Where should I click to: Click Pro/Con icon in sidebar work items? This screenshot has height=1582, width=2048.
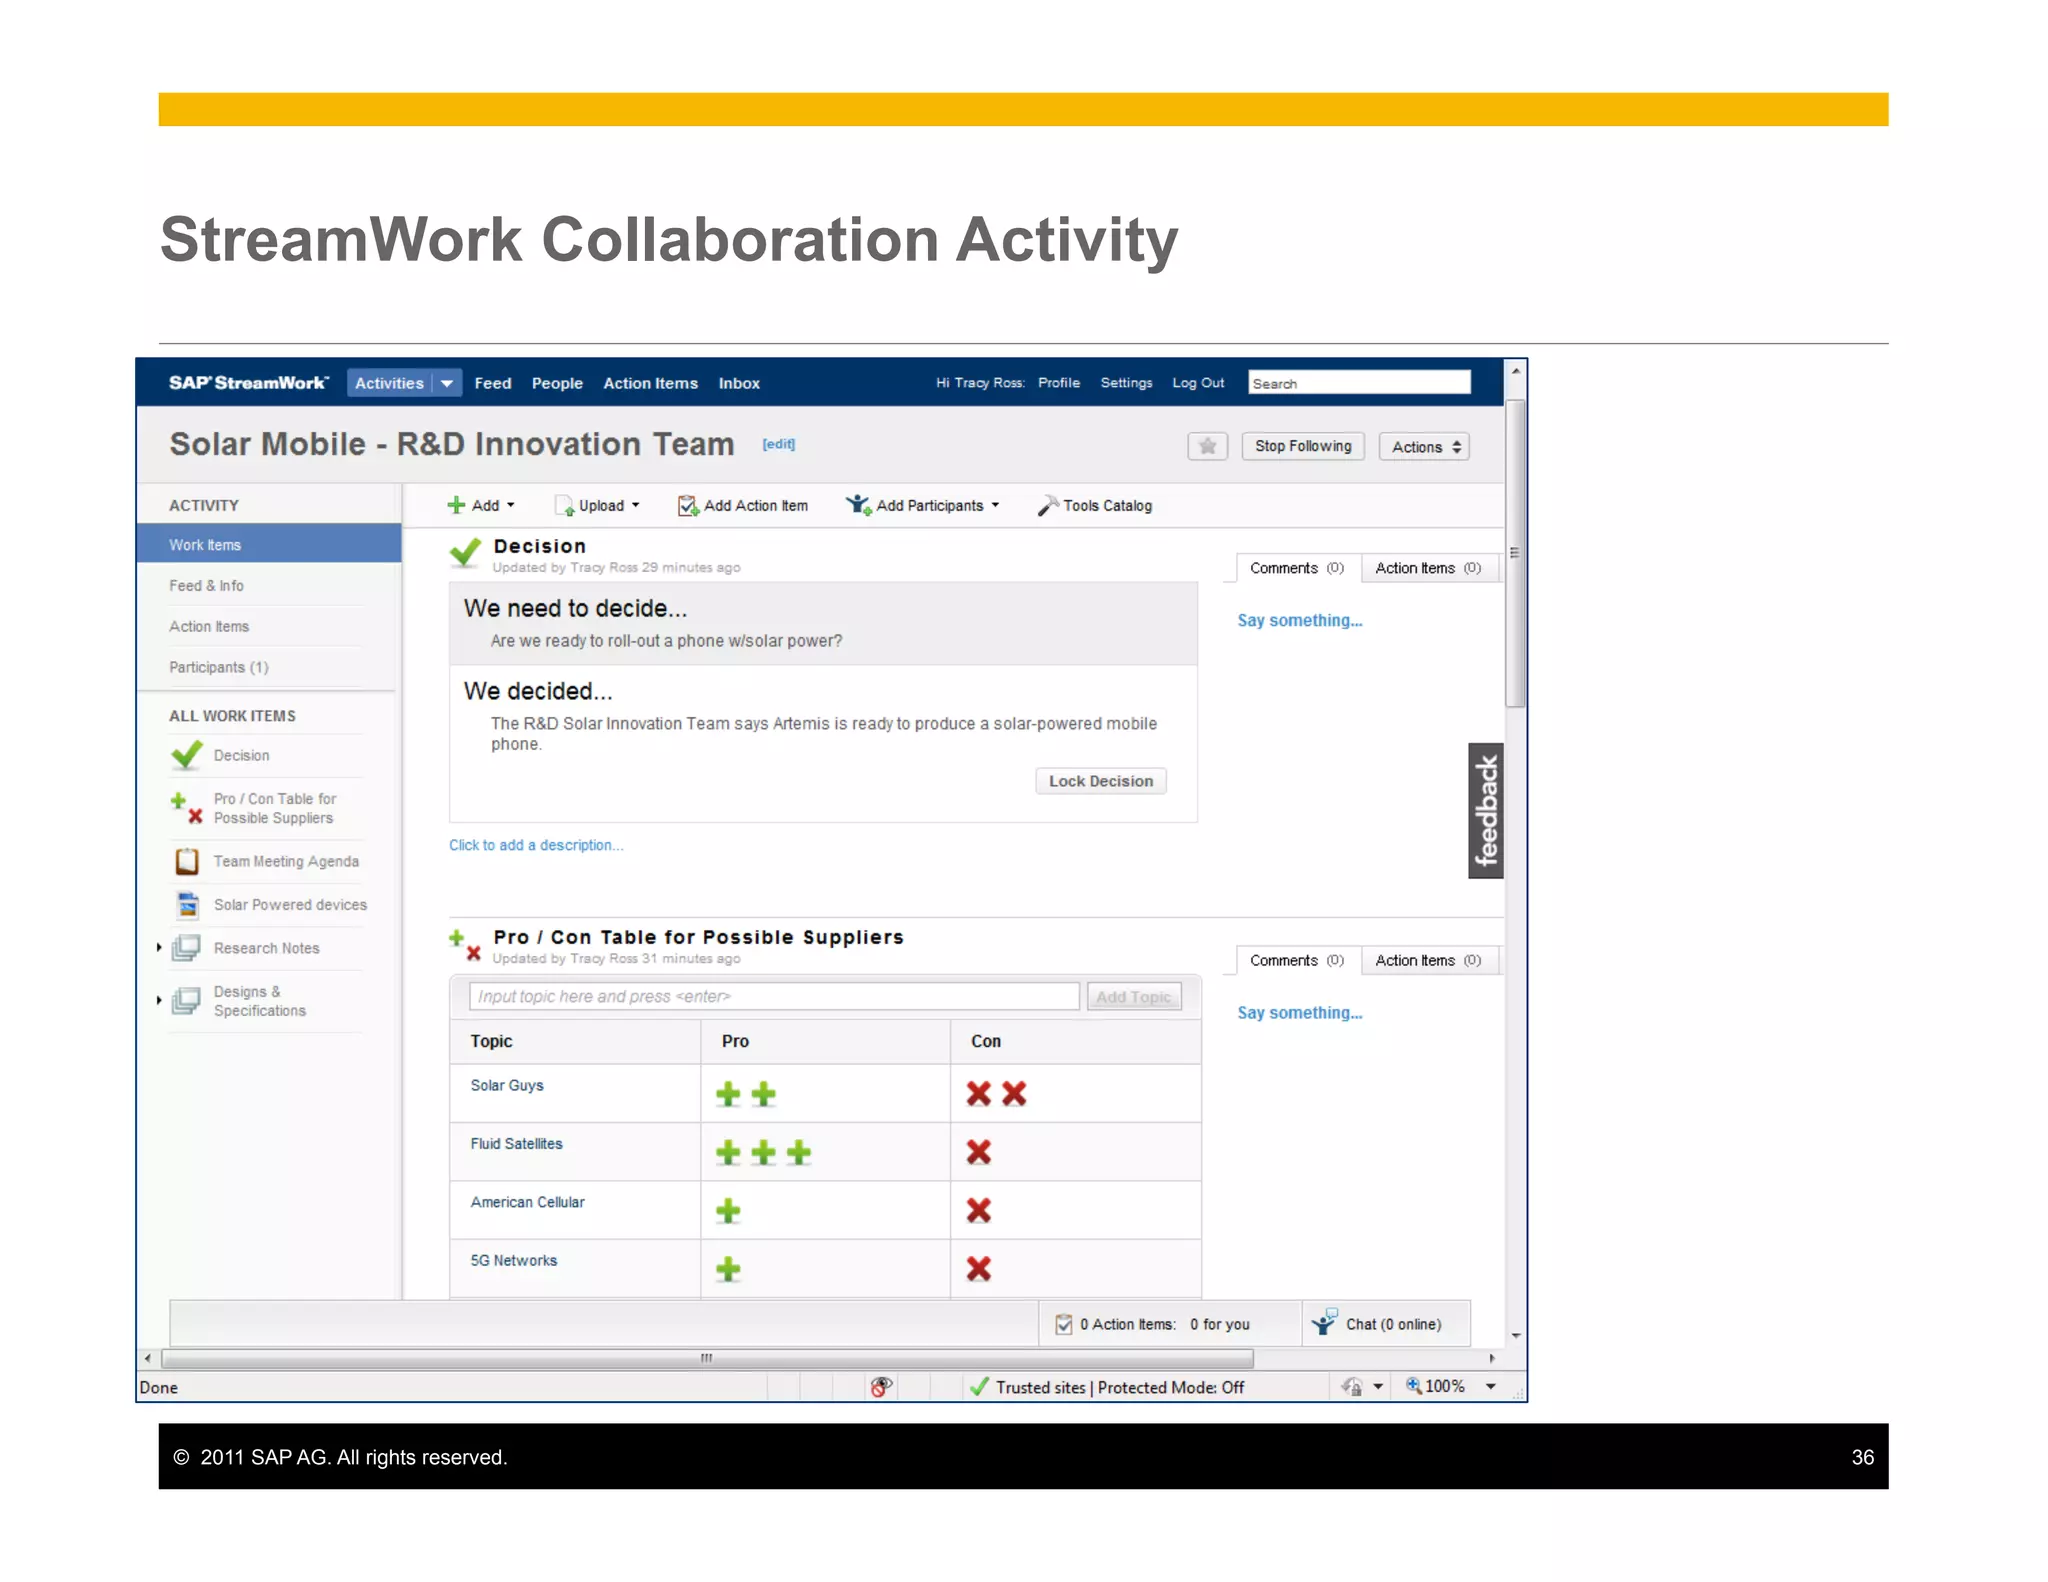(x=187, y=808)
